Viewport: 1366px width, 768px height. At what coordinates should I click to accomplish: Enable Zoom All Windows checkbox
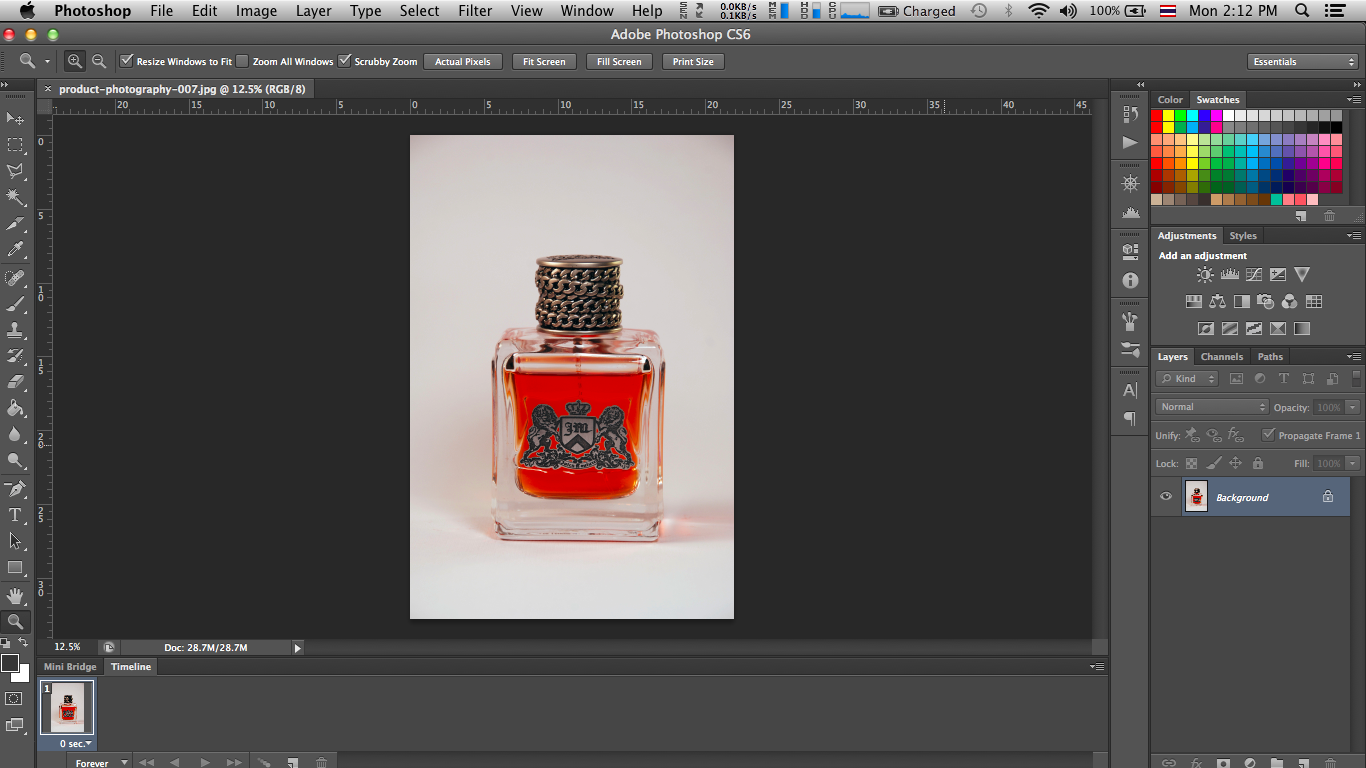(242, 61)
